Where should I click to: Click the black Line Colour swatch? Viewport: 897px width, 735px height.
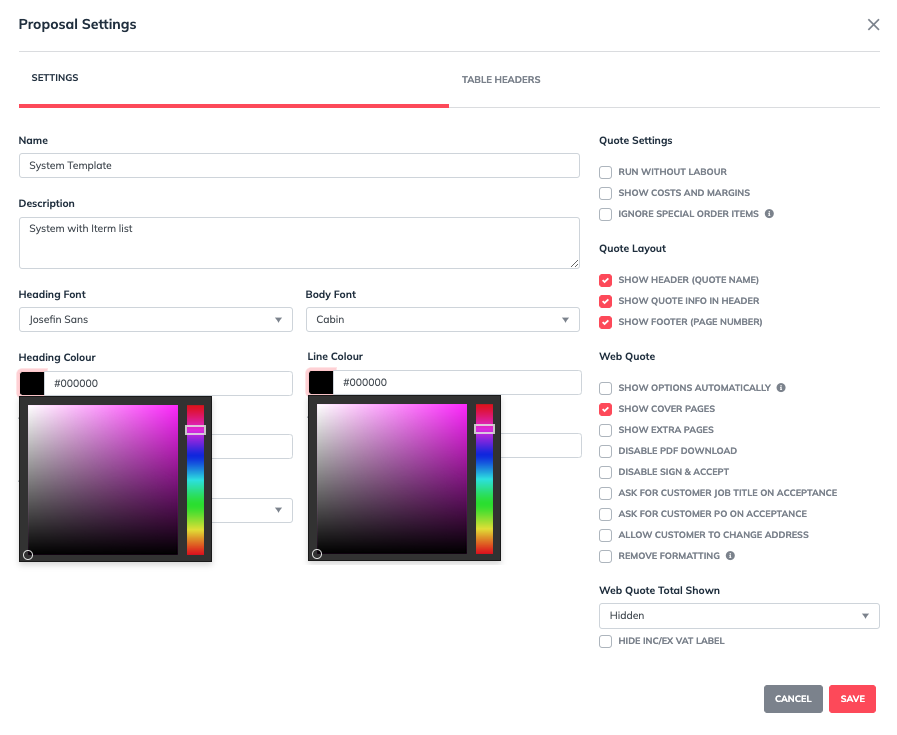click(x=321, y=382)
